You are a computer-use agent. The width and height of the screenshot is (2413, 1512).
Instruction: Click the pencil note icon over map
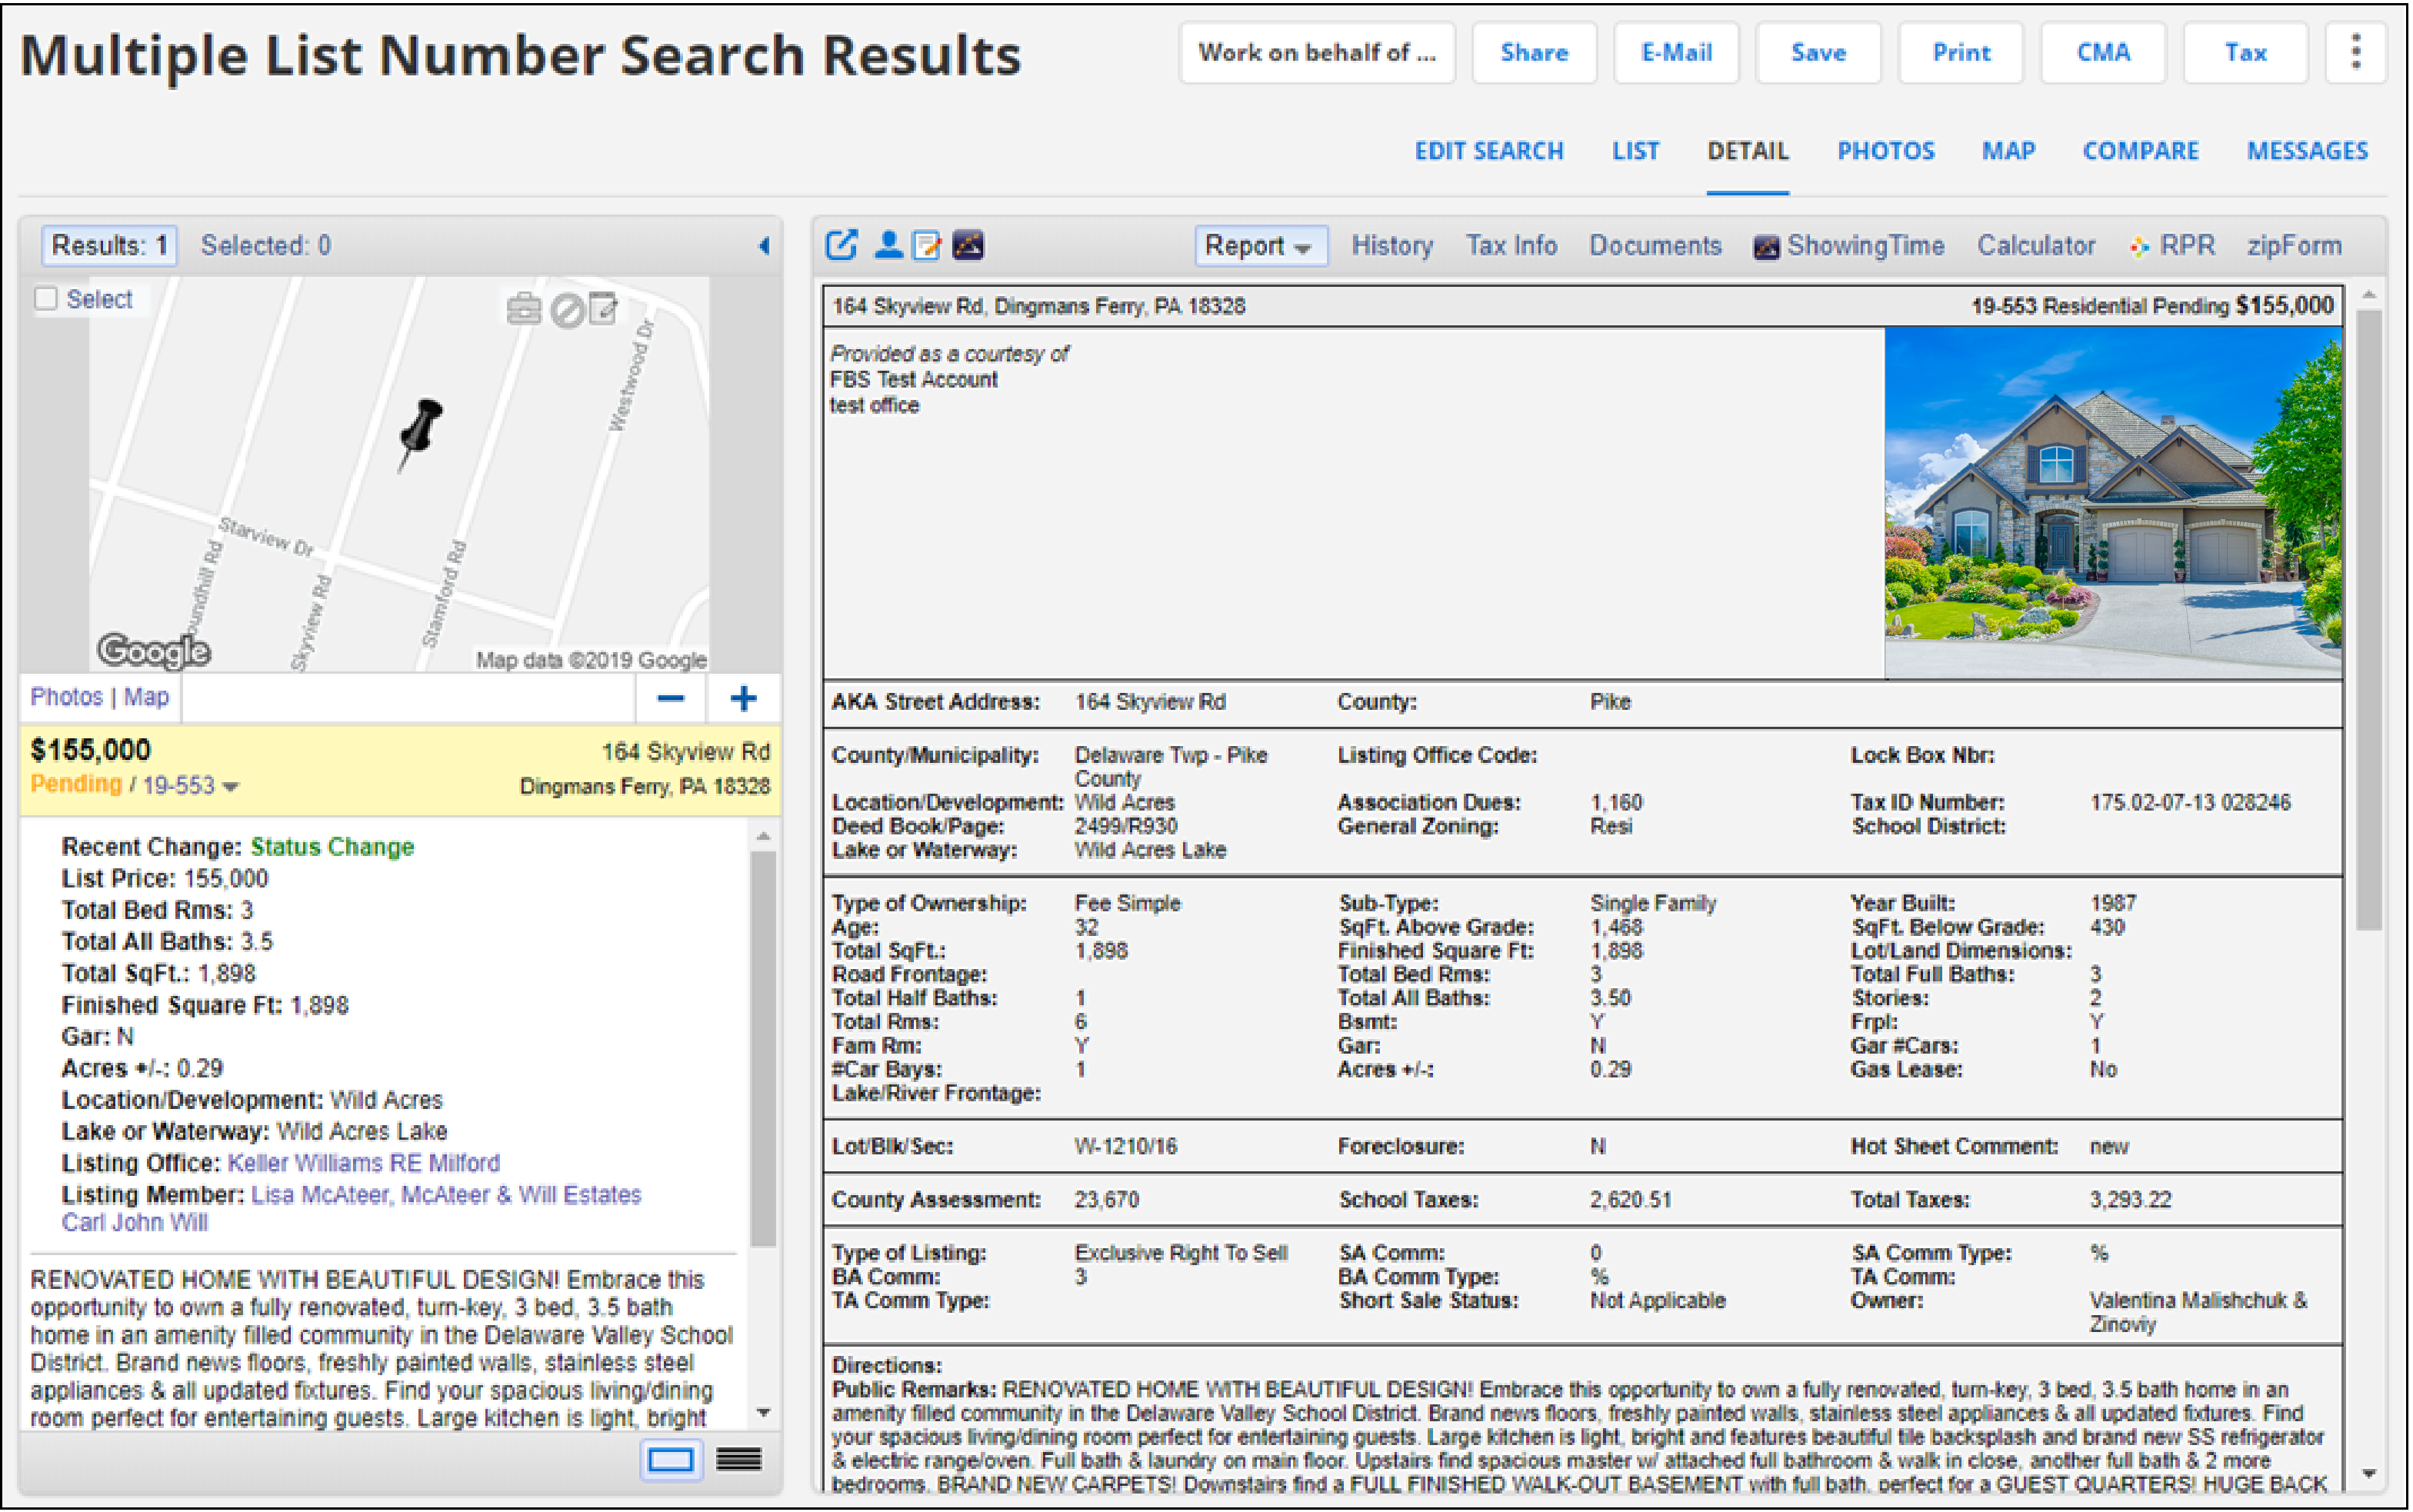(604, 309)
